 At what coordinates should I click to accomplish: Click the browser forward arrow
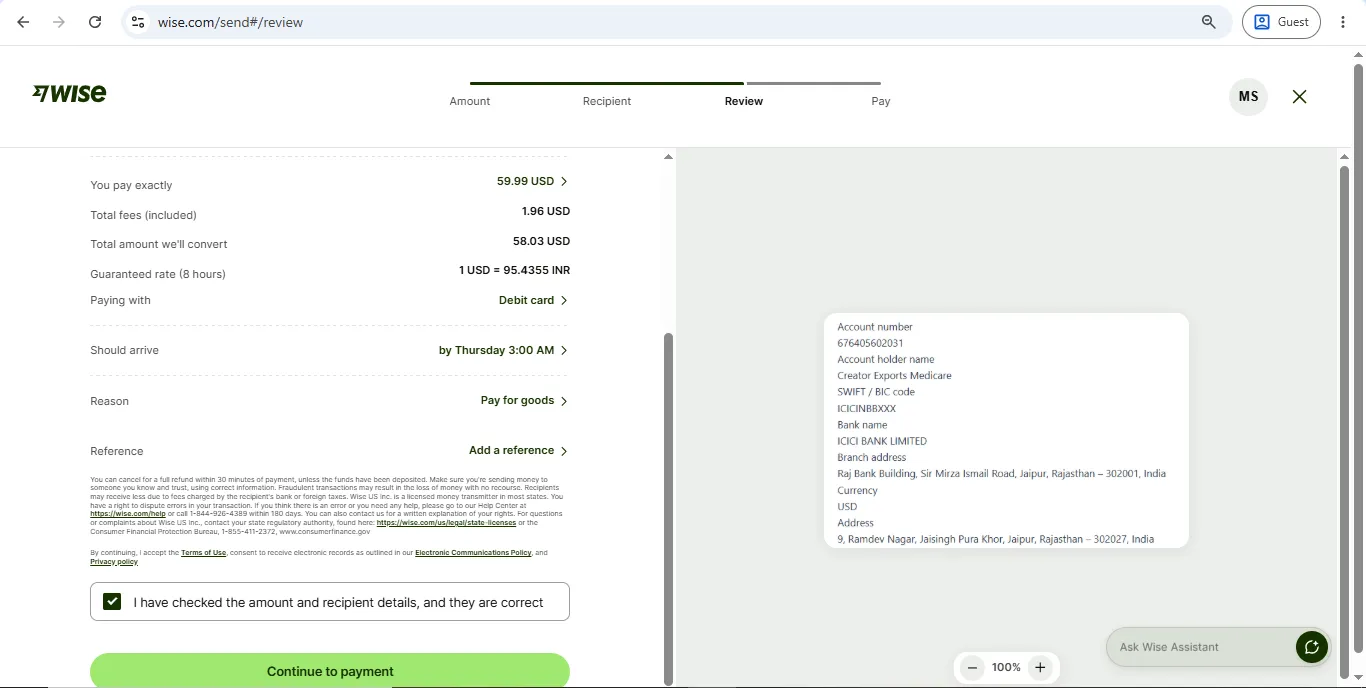59,22
